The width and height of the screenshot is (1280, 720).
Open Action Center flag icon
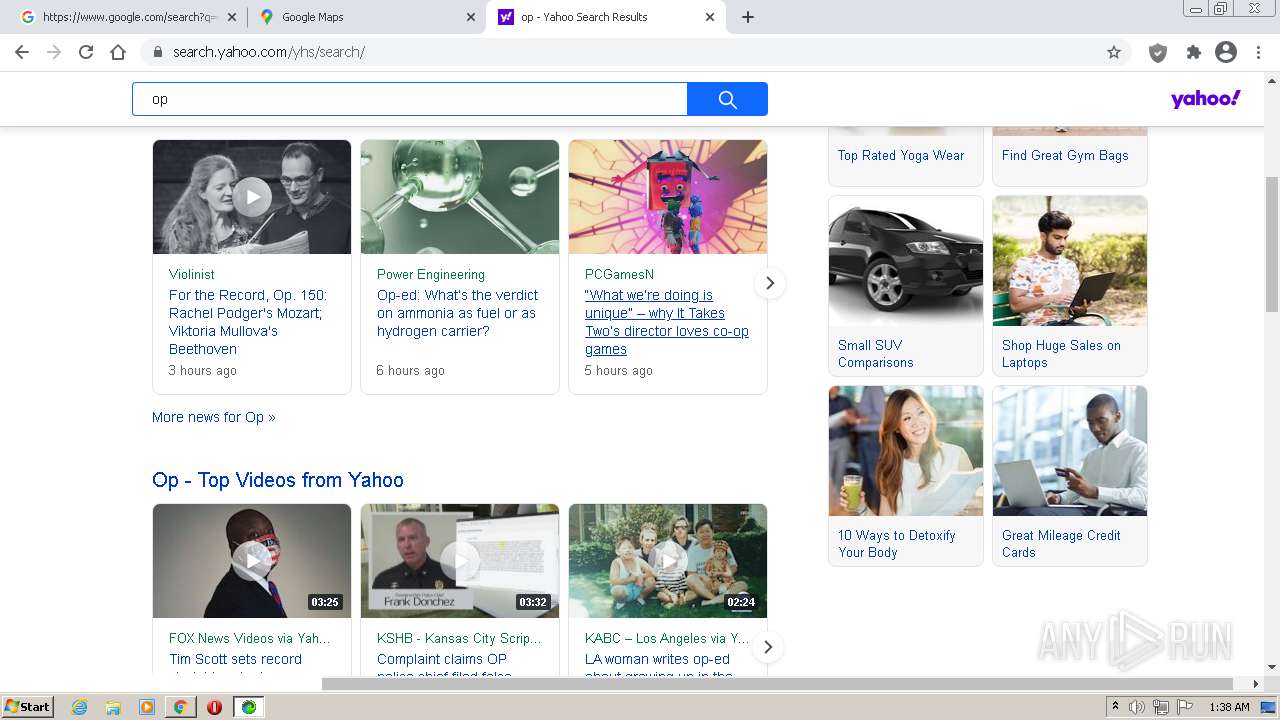point(1185,707)
